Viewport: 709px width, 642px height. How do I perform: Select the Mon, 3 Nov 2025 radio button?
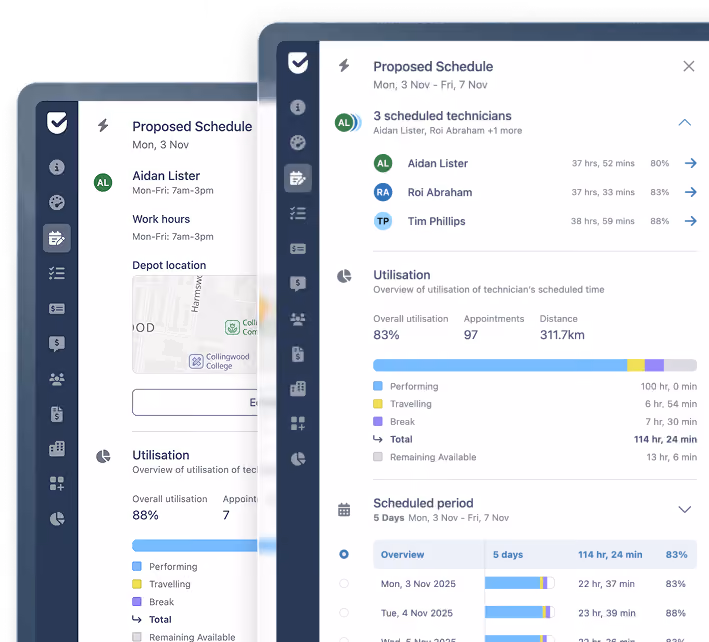pos(344,583)
